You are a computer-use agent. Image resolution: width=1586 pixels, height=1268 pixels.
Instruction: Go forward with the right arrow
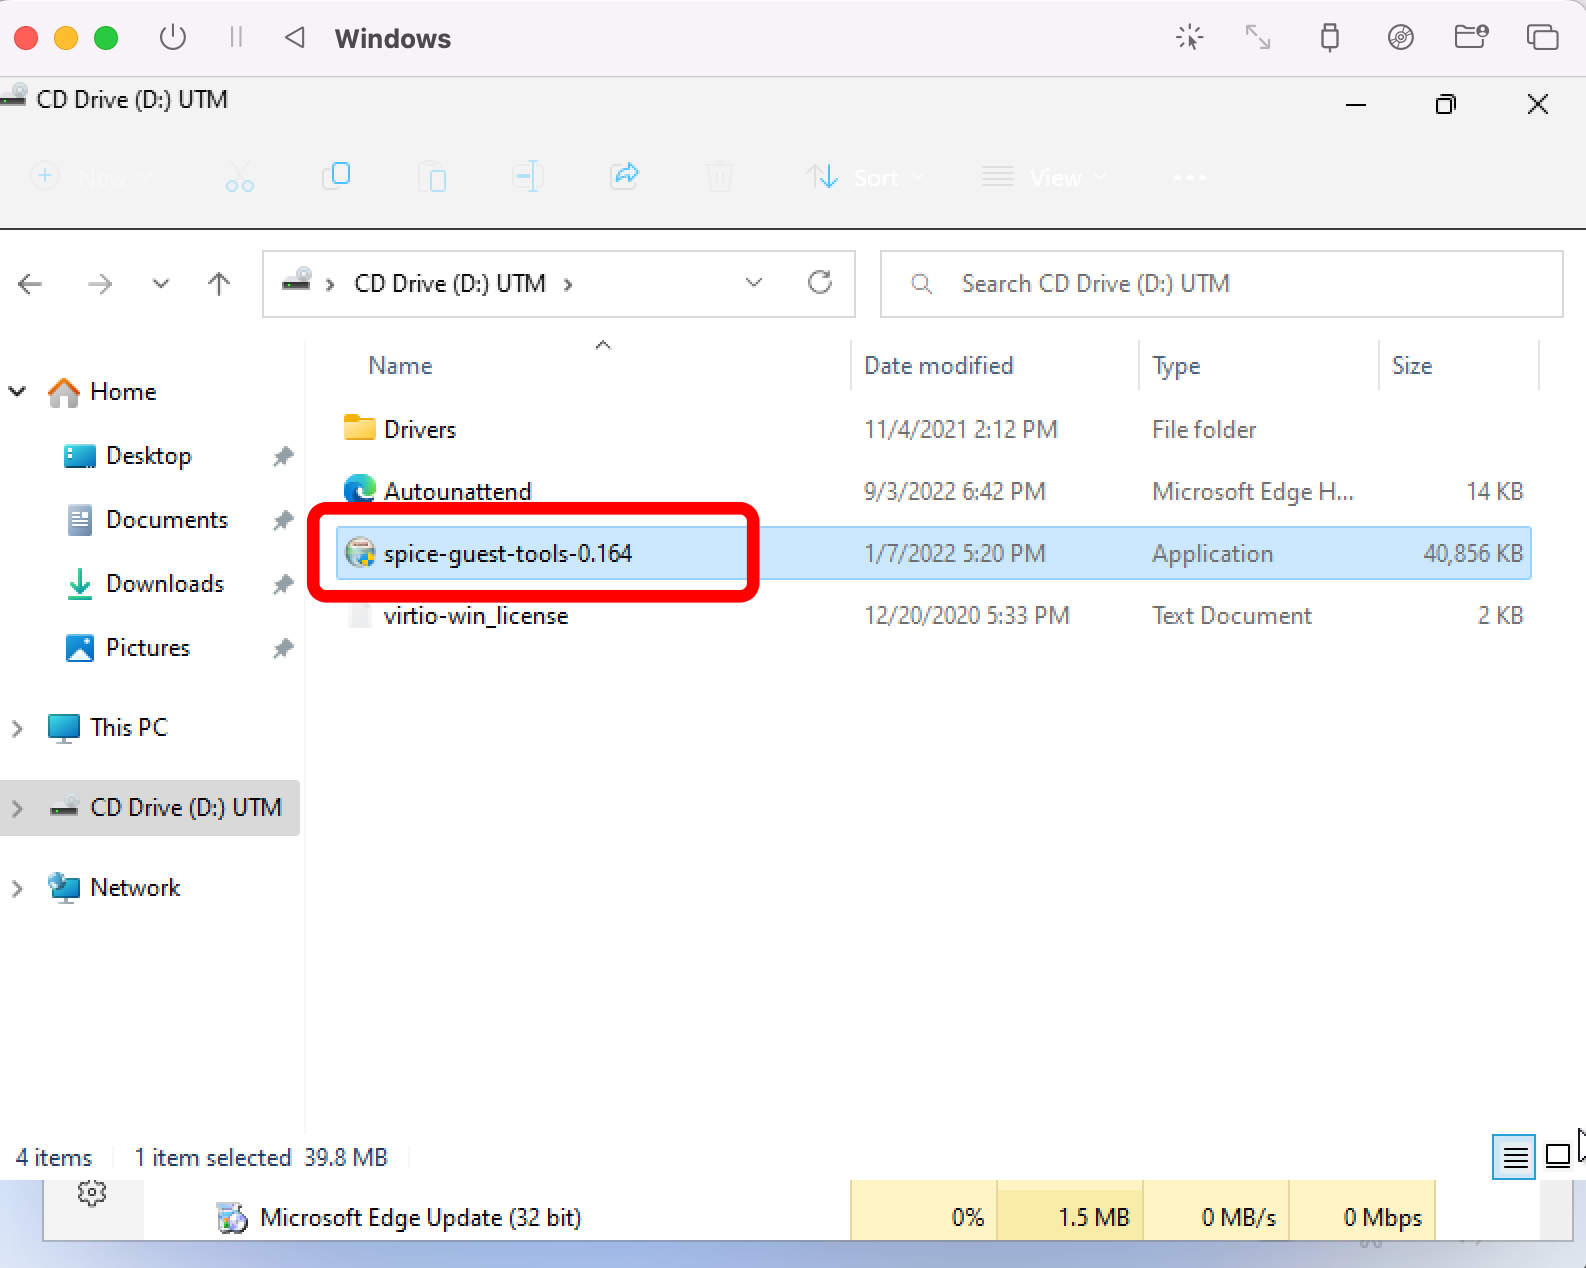click(x=100, y=284)
